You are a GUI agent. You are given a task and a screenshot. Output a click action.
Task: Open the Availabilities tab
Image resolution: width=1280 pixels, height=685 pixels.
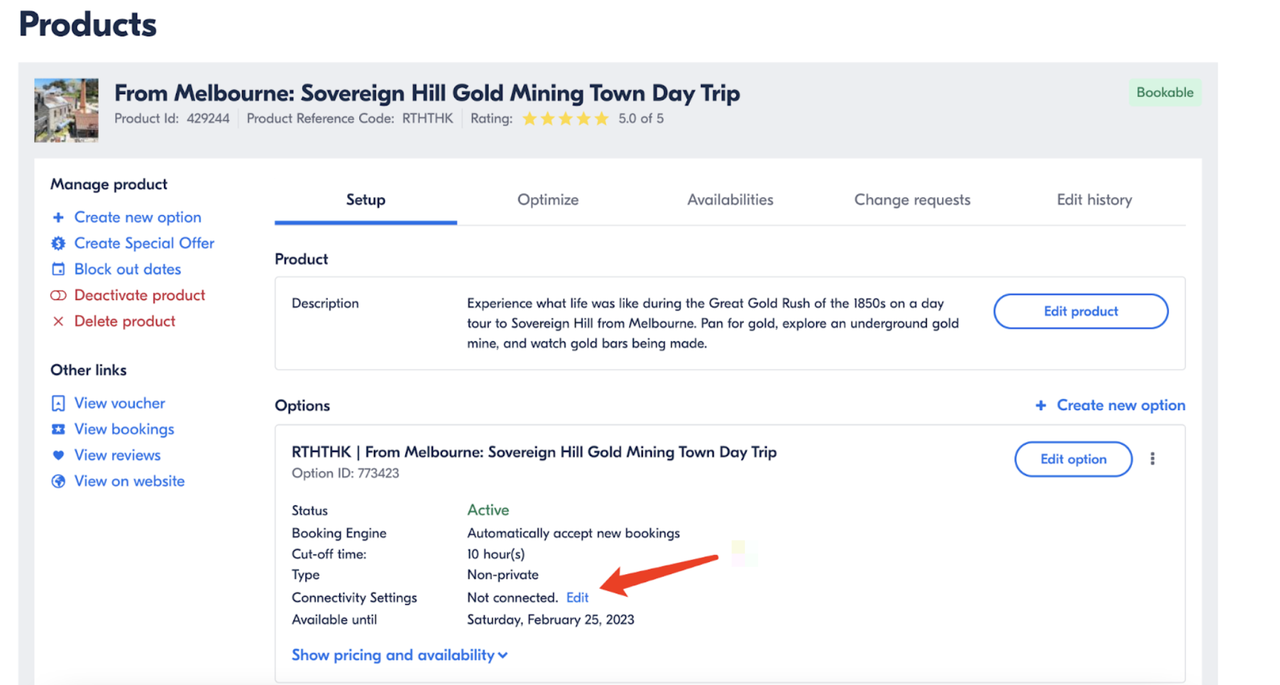(x=730, y=200)
